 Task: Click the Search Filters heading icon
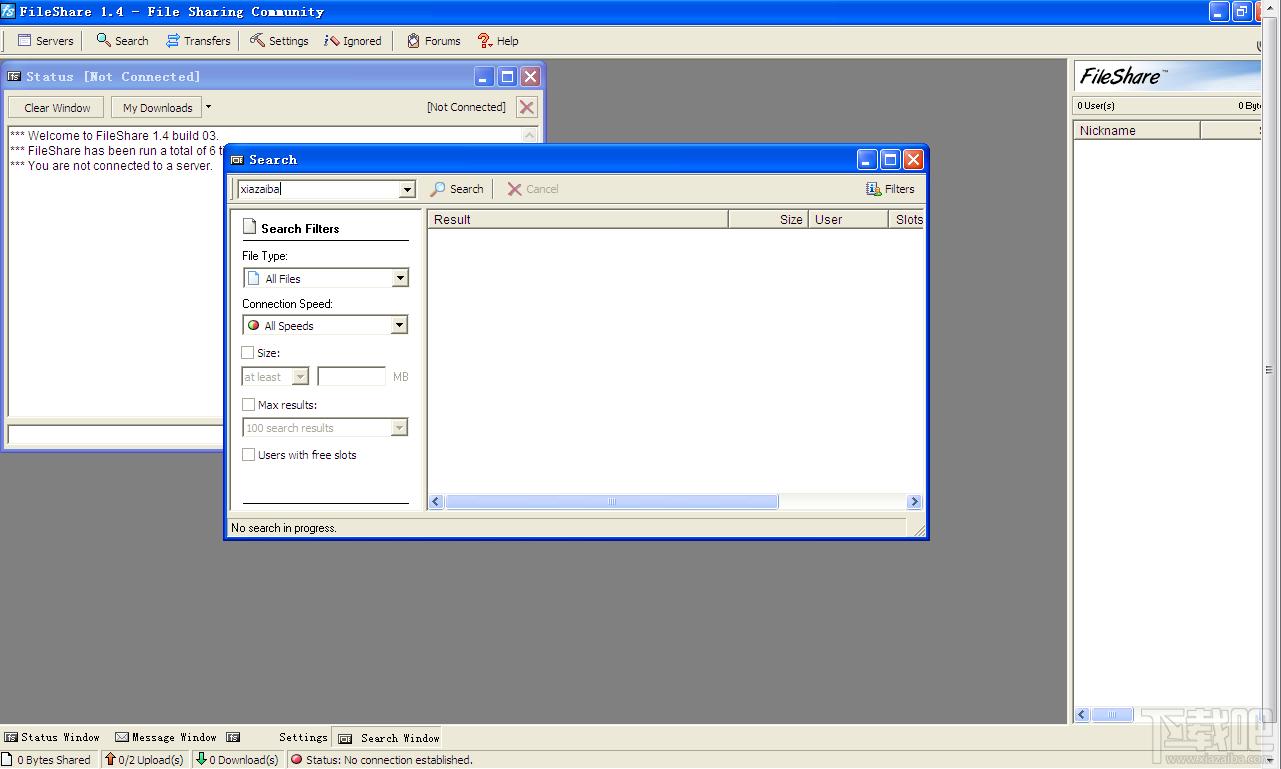coord(250,227)
